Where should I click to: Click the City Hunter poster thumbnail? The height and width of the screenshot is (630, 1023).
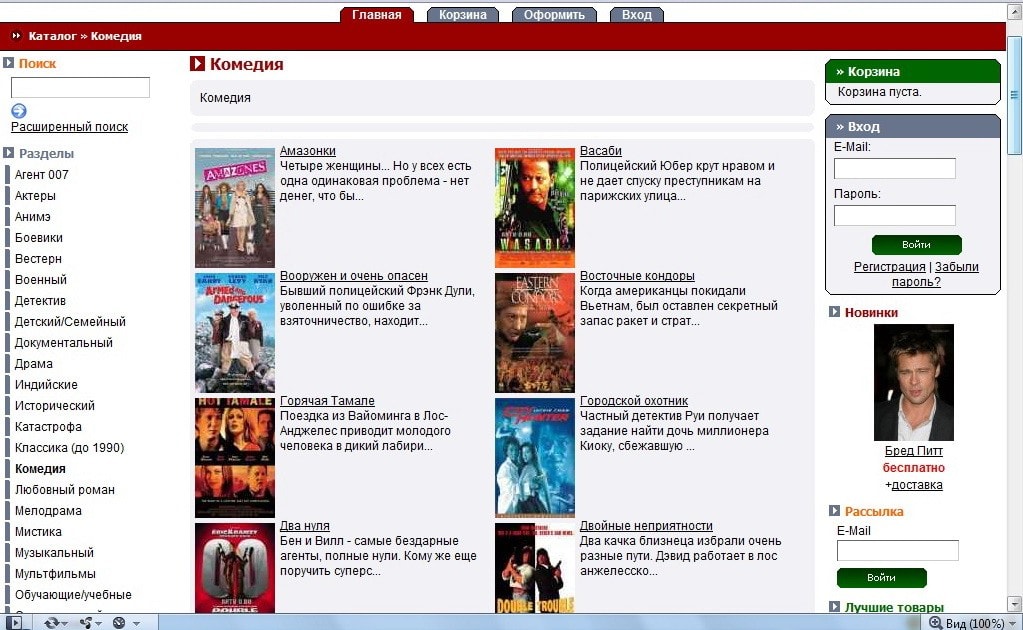pos(535,458)
